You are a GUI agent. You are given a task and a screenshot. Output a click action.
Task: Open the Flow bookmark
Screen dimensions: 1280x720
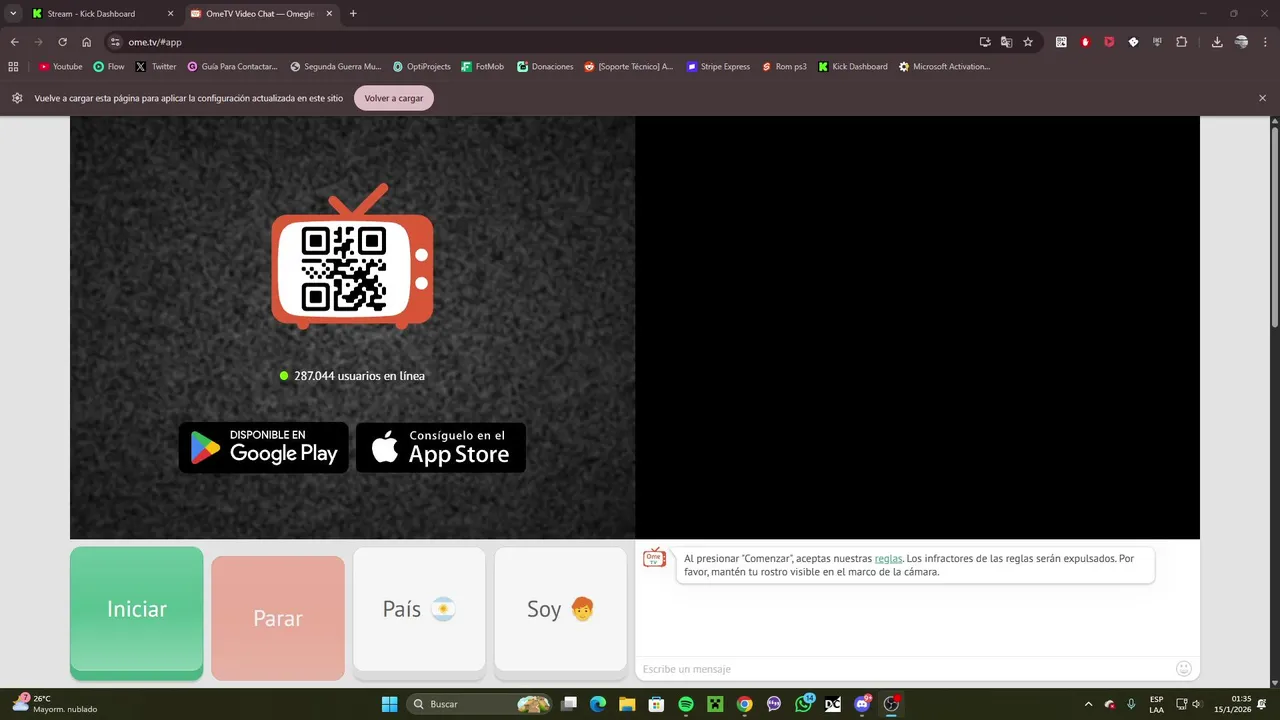[109, 67]
